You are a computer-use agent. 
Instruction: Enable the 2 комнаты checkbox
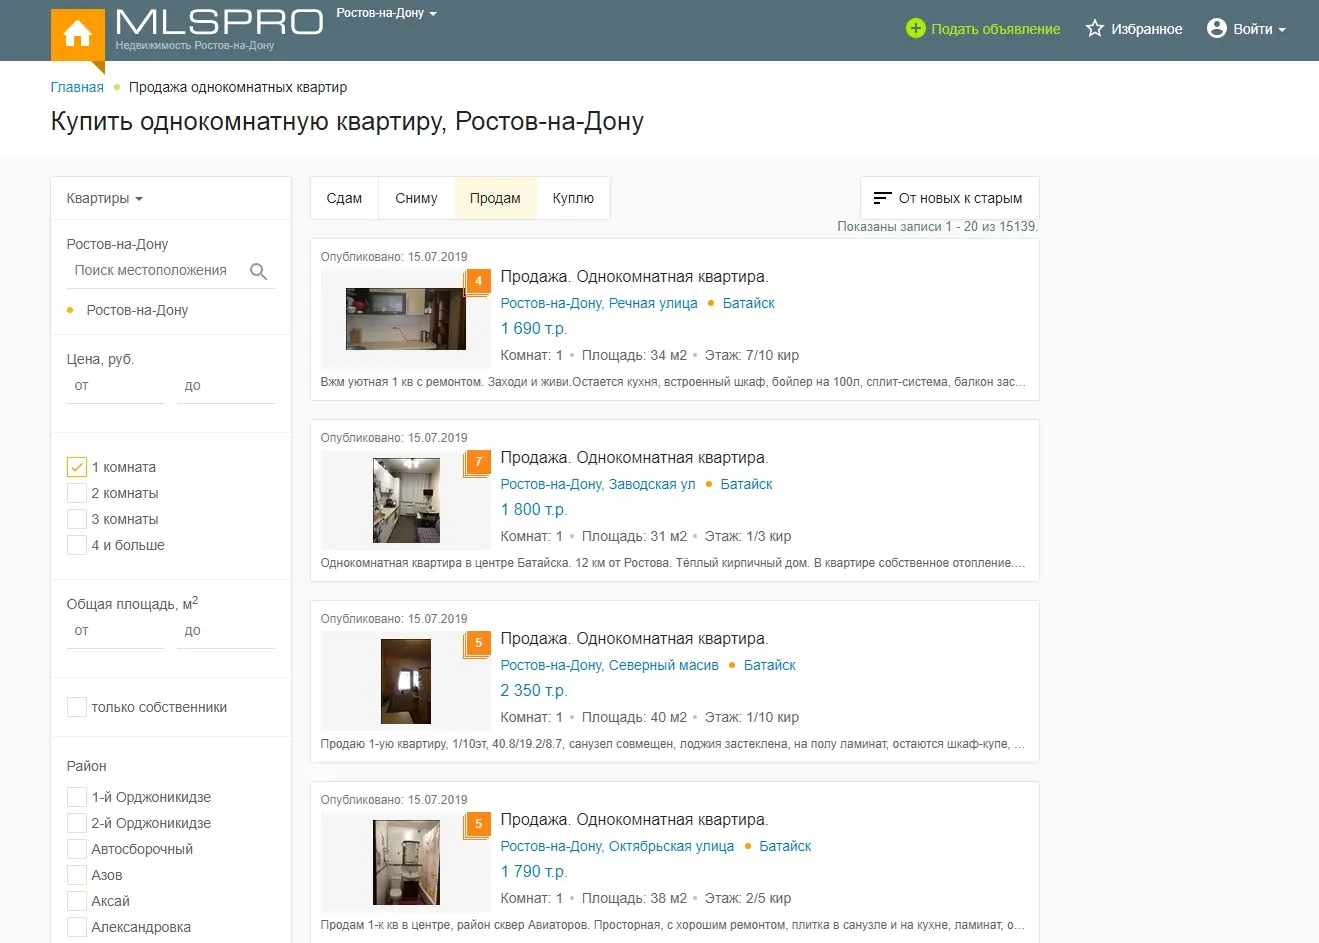pyautogui.click(x=77, y=493)
